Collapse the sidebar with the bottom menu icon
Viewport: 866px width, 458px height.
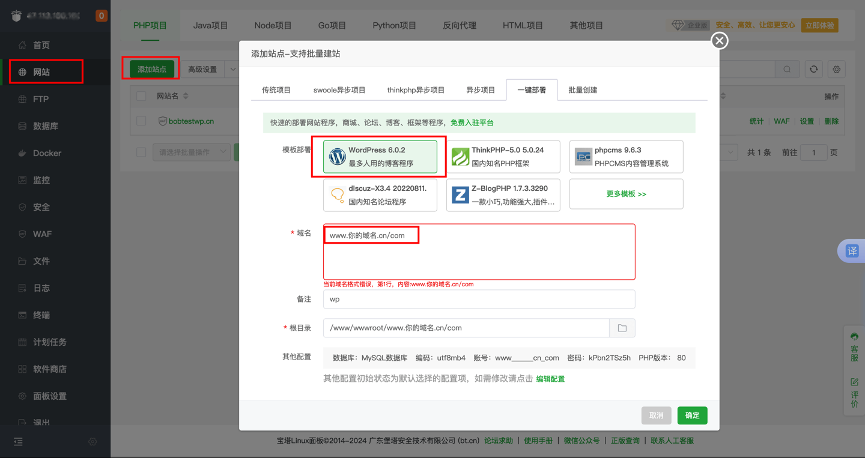(18, 442)
